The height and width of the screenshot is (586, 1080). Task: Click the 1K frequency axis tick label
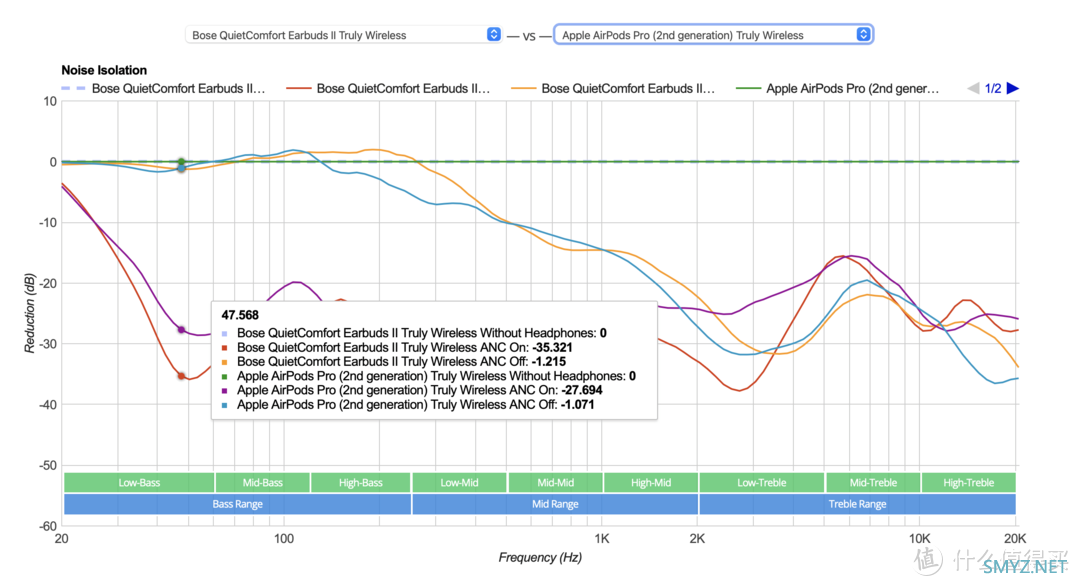click(x=601, y=538)
